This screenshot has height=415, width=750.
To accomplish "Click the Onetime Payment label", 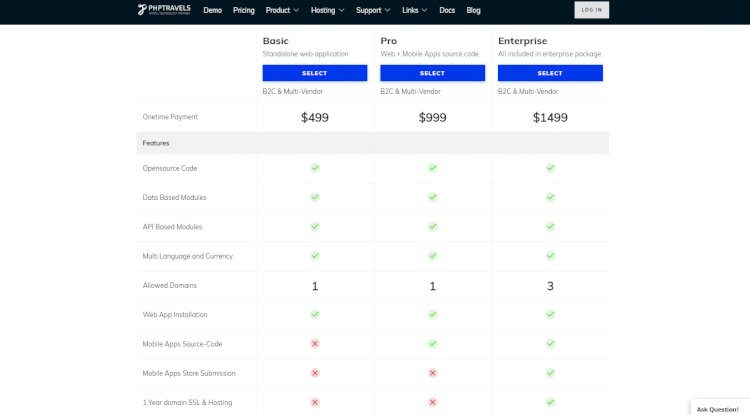I will [170, 117].
